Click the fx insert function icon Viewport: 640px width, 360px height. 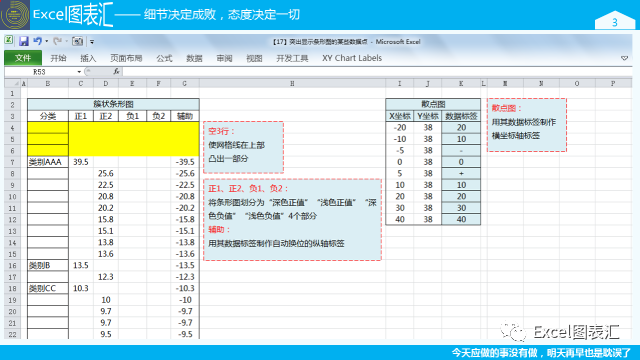(116, 71)
